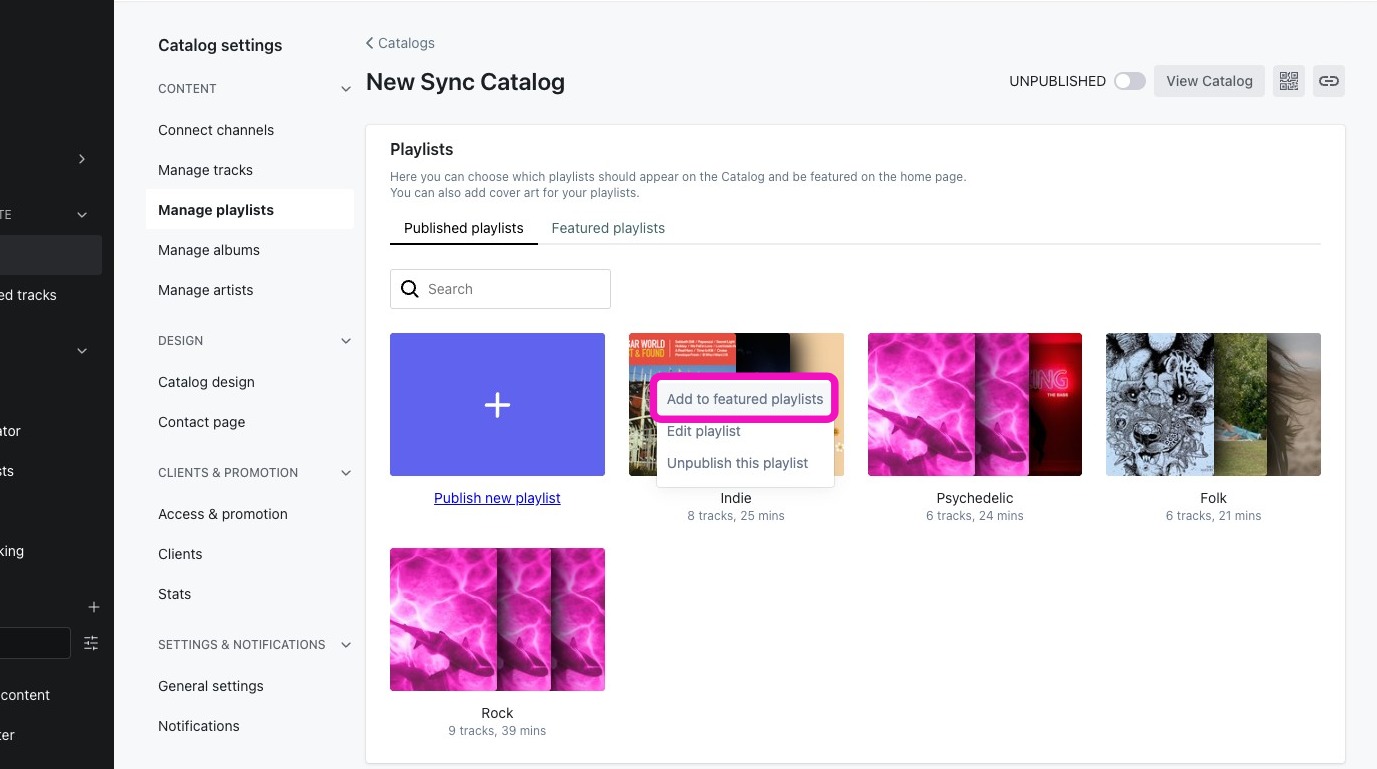1377x769 pixels.
Task: Select Add to featured playlists
Action: tap(745, 399)
